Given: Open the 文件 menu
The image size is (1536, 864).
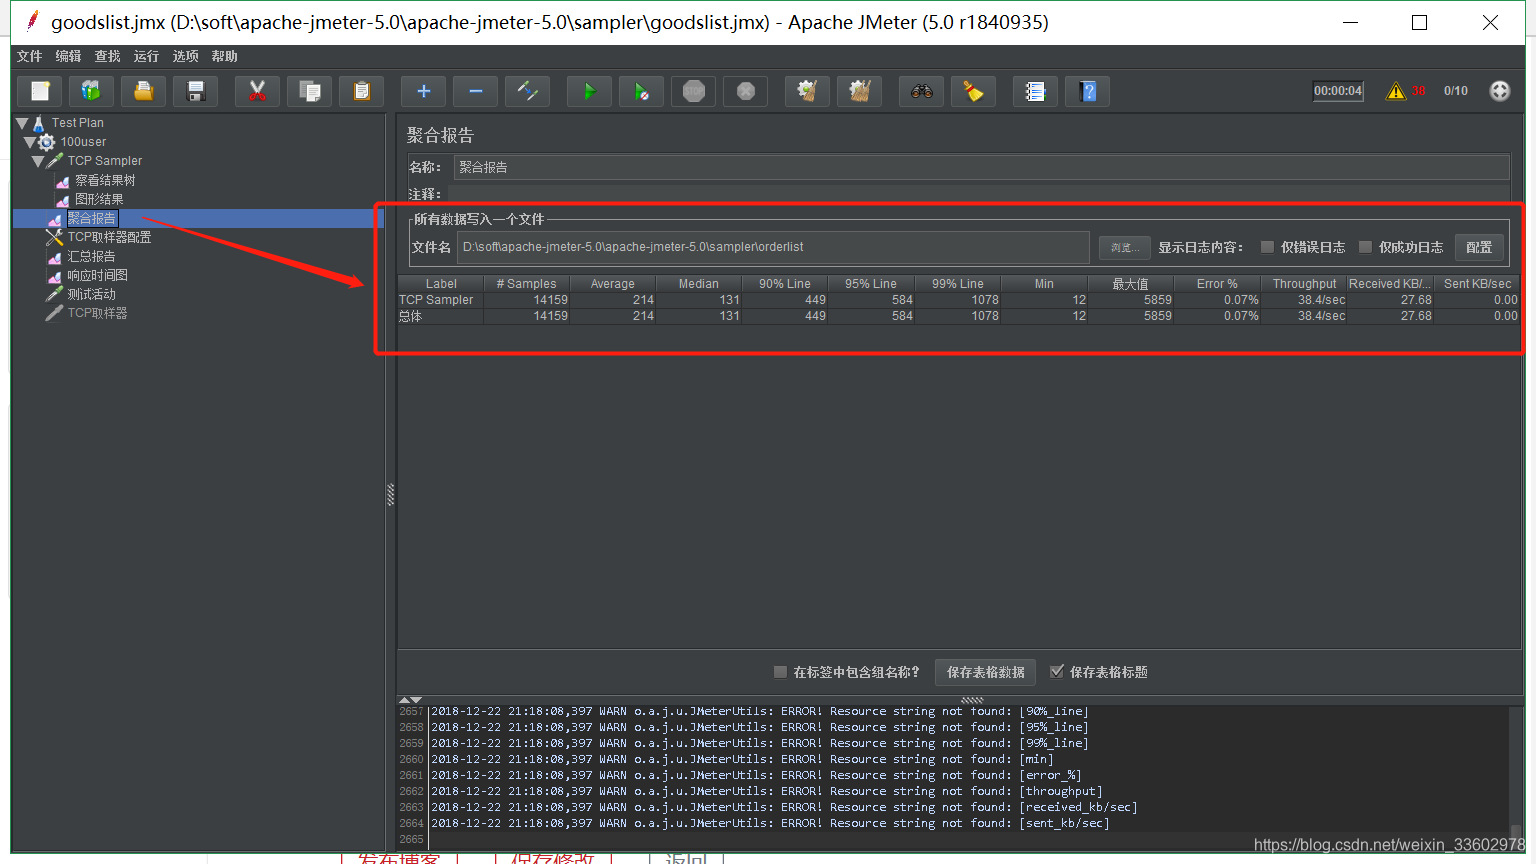Looking at the screenshot, I should click(x=30, y=56).
